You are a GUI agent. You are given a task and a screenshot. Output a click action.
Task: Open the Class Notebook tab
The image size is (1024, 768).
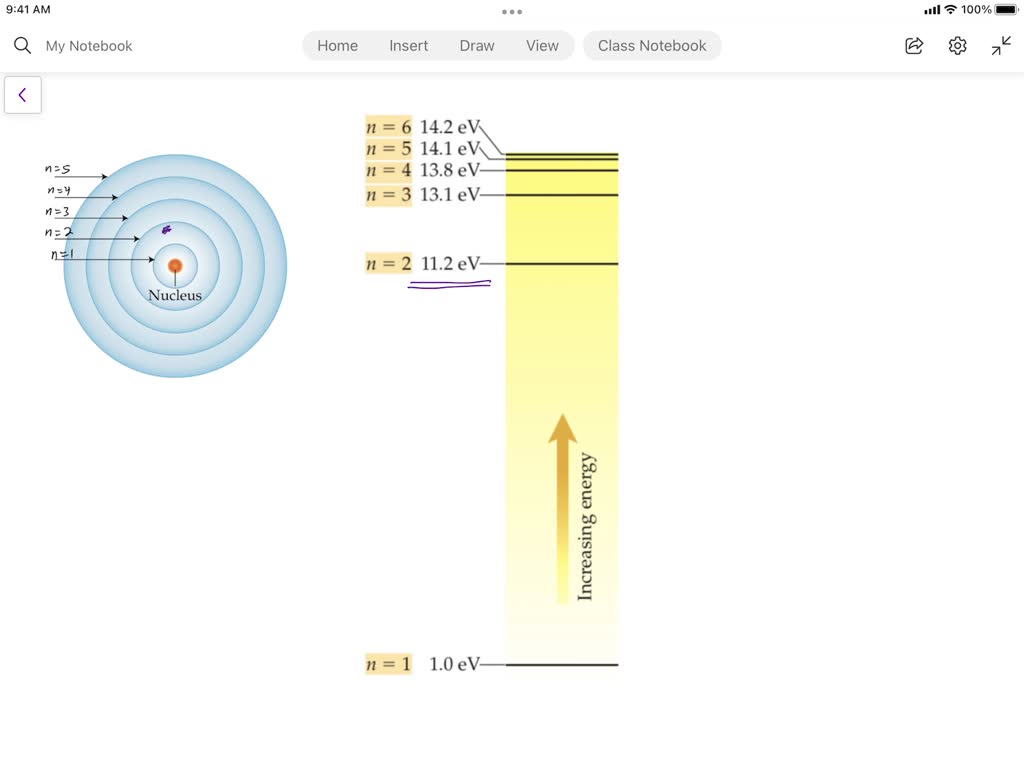click(652, 46)
